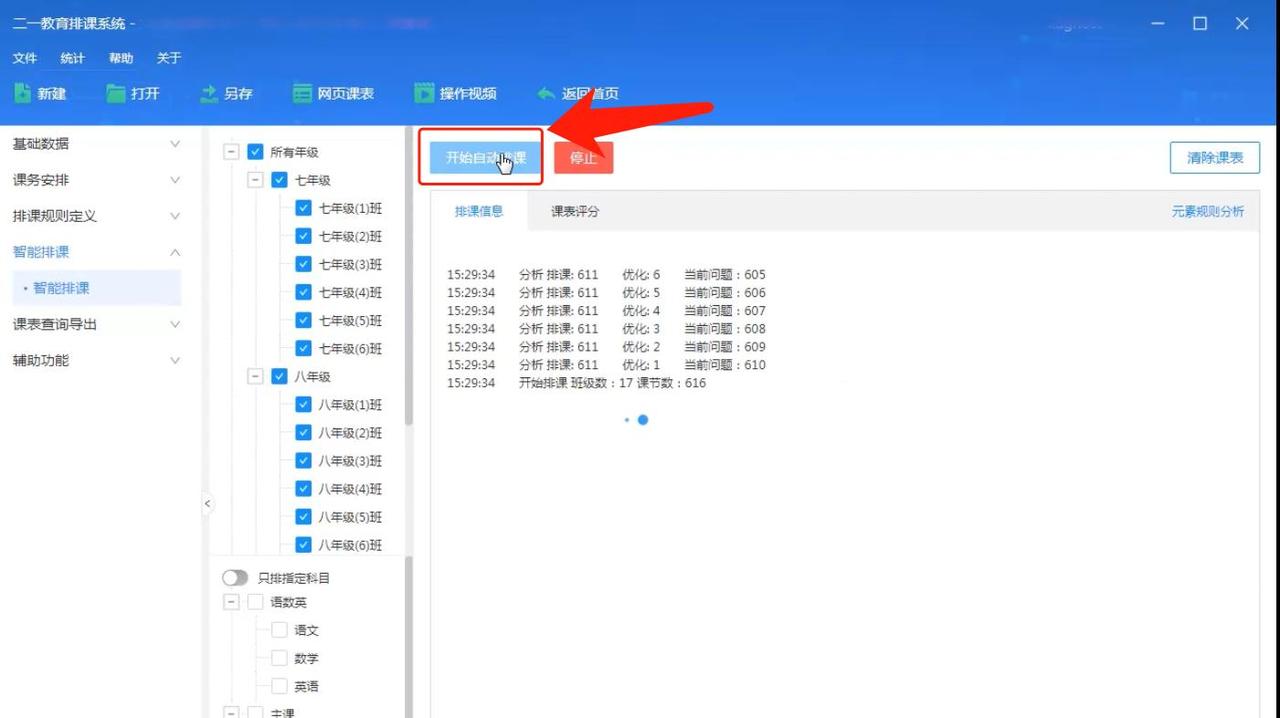Enable the 只排指定科目 toggle switch
The width and height of the screenshot is (1280, 718).
click(235, 578)
